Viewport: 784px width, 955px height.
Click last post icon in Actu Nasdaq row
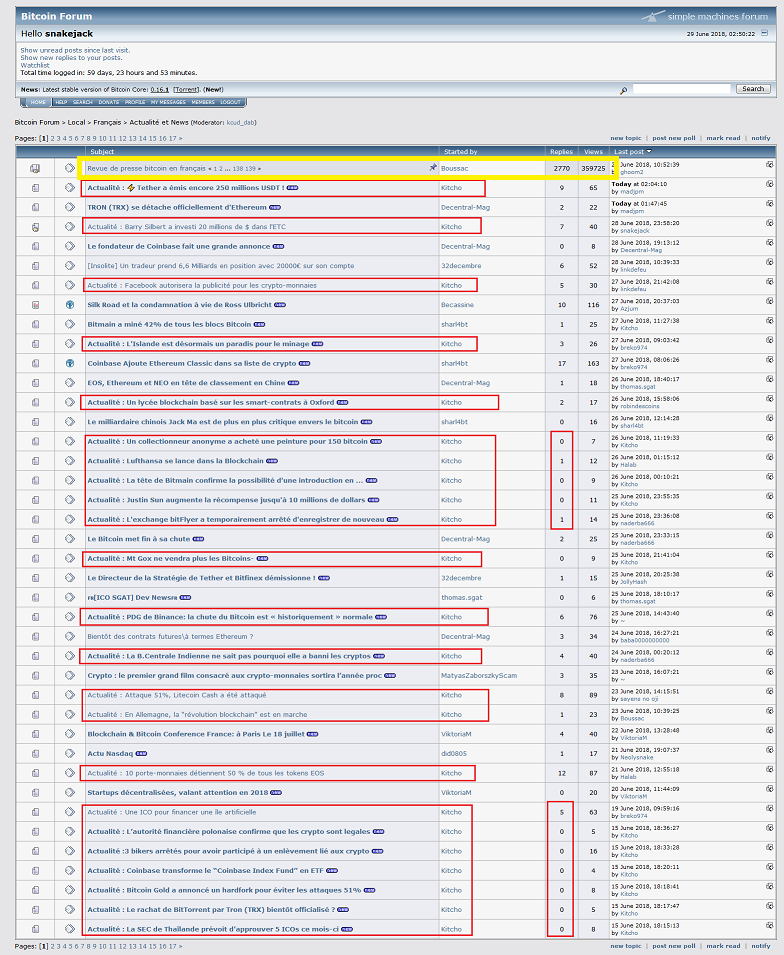770,750
